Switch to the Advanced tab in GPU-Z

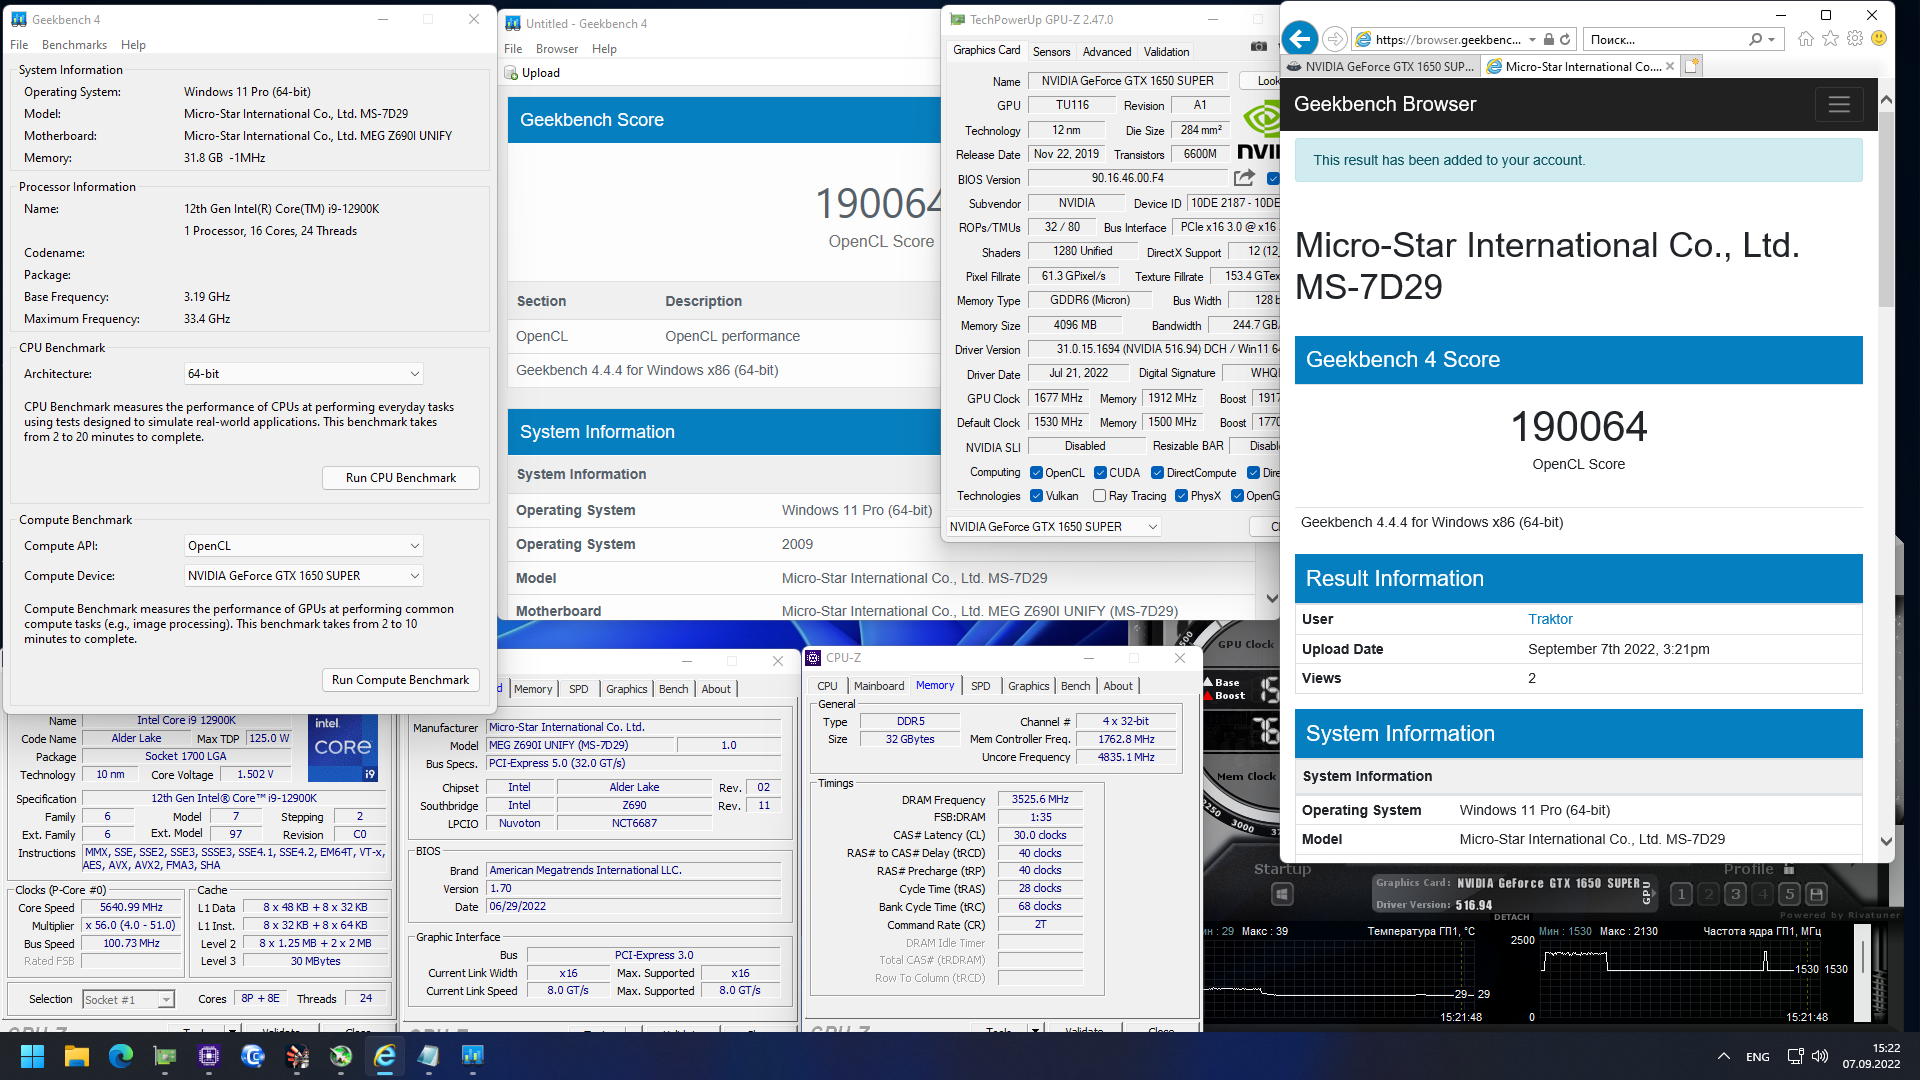[1107, 52]
